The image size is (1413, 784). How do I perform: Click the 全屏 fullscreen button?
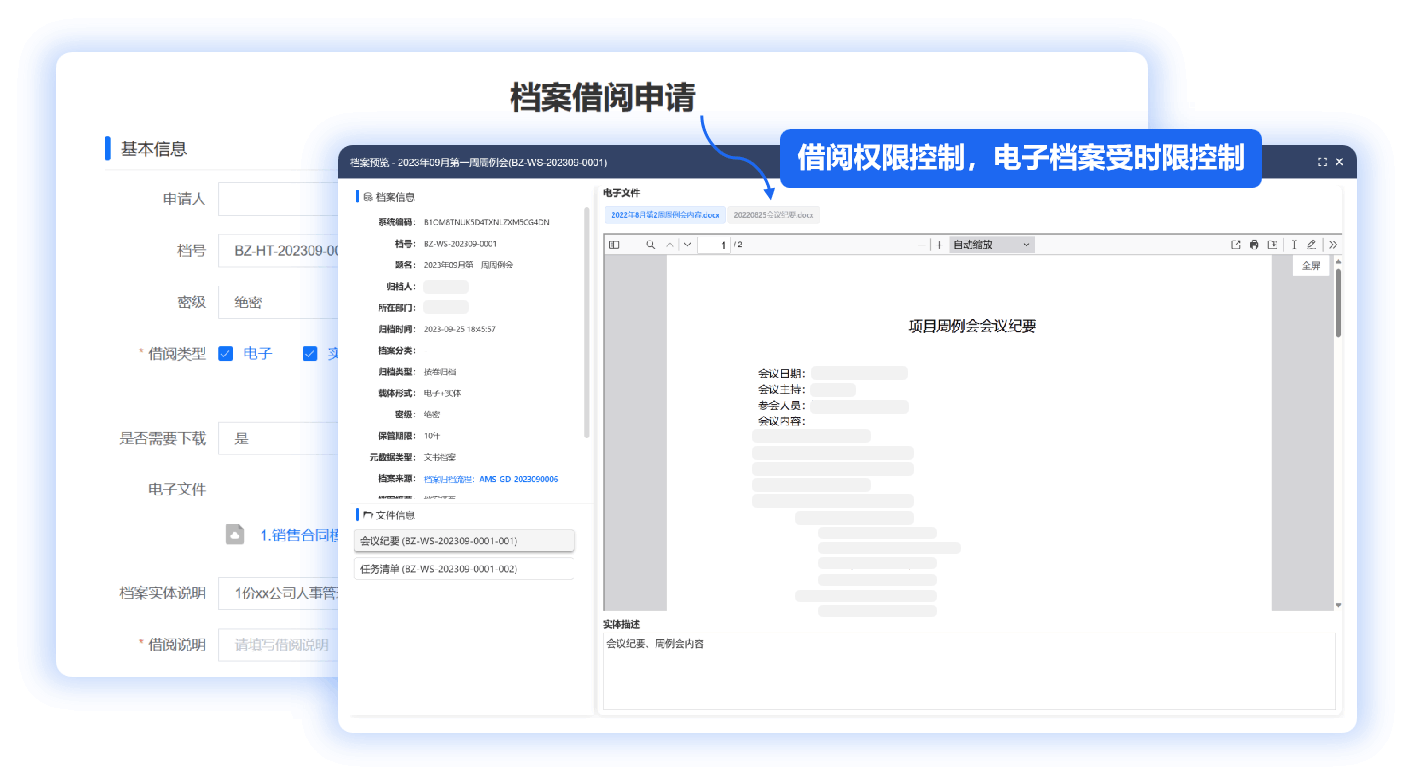(x=1311, y=266)
